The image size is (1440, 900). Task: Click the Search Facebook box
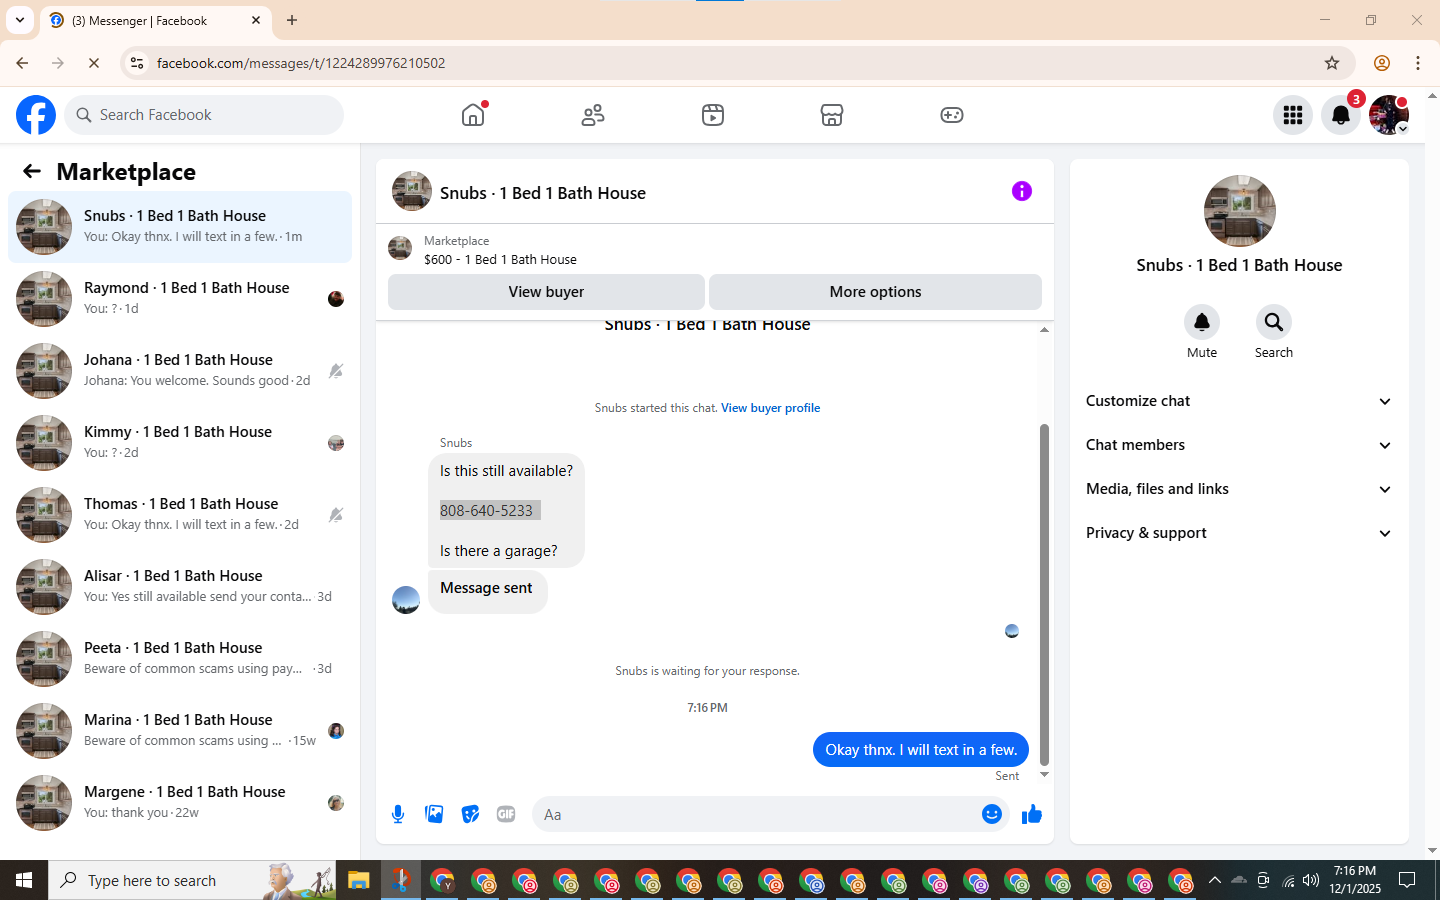click(x=204, y=115)
